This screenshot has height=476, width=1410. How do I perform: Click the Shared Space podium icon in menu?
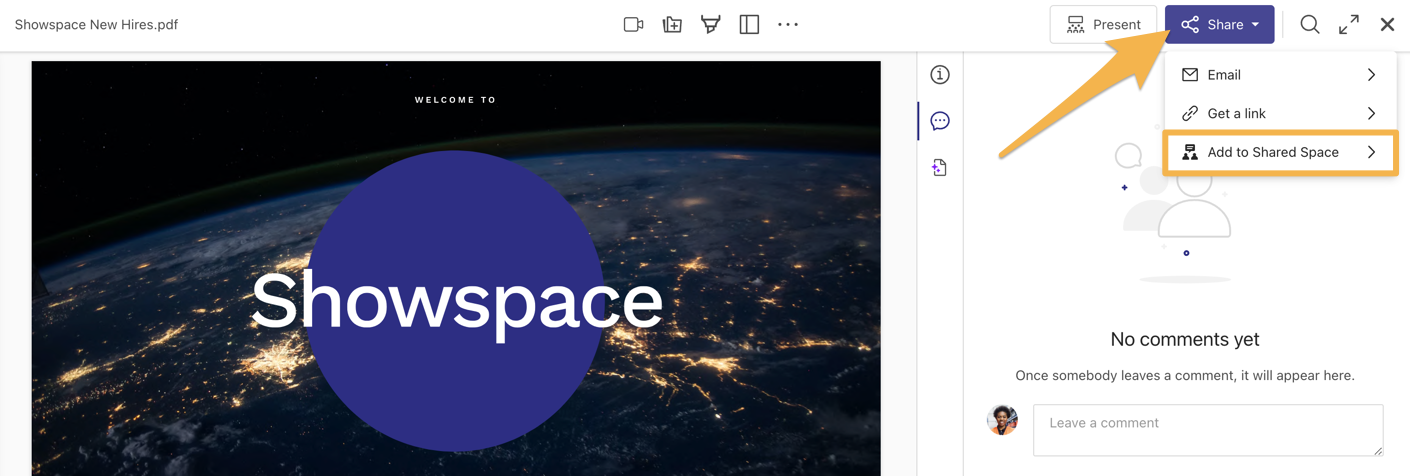[x=1190, y=152]
